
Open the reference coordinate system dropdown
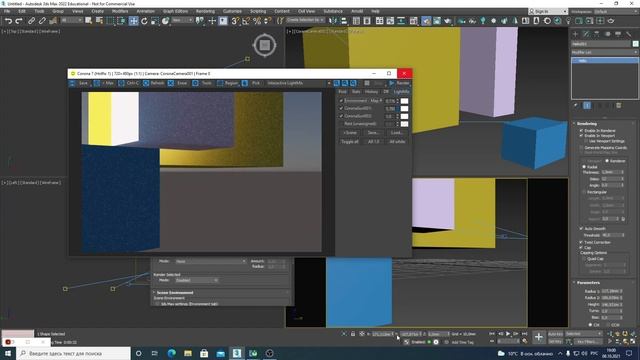[182, 20]
